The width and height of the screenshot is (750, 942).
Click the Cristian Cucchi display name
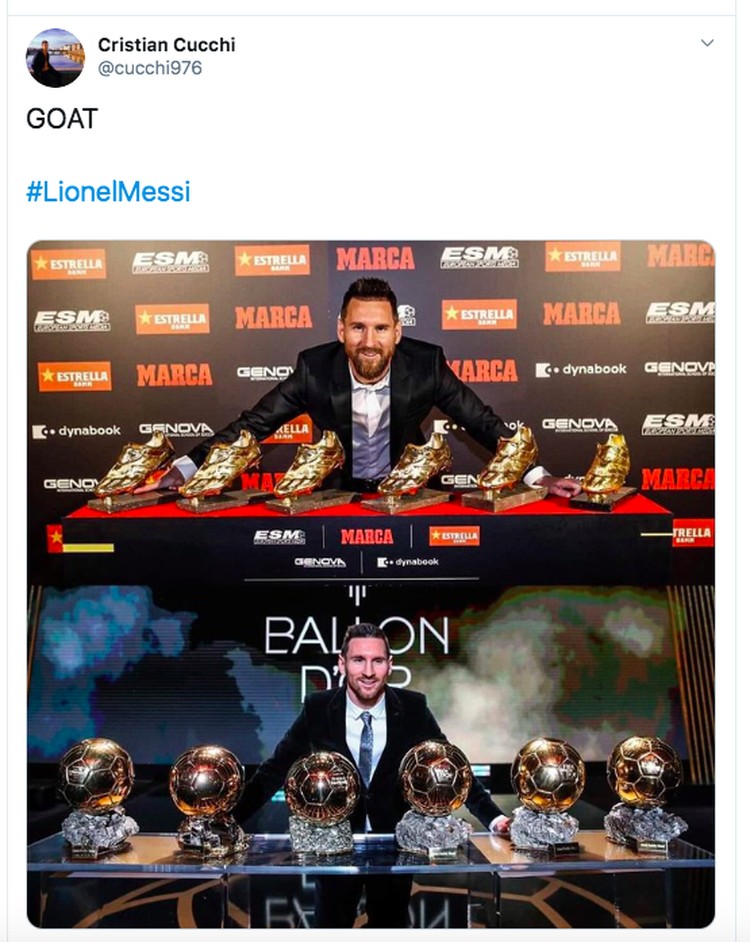click(166, 44)
